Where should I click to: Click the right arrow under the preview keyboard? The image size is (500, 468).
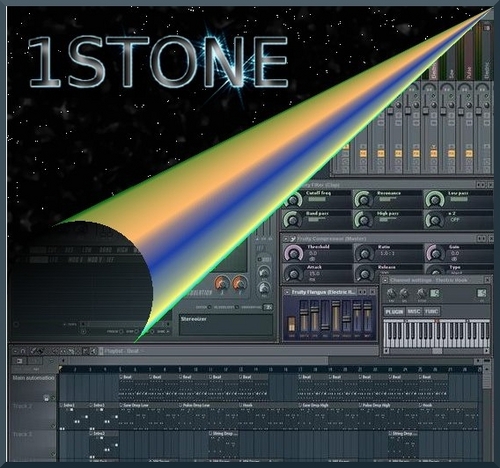pyautogui.click(x=487, y=351)
